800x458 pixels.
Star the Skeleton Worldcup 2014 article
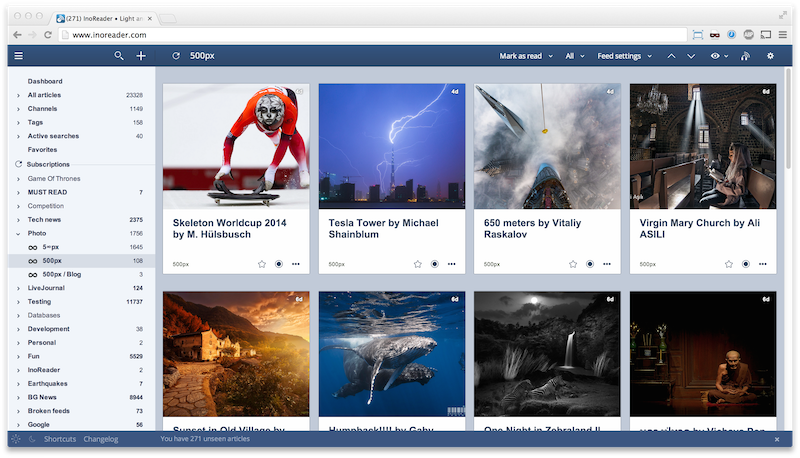click(x=262, y=264)
